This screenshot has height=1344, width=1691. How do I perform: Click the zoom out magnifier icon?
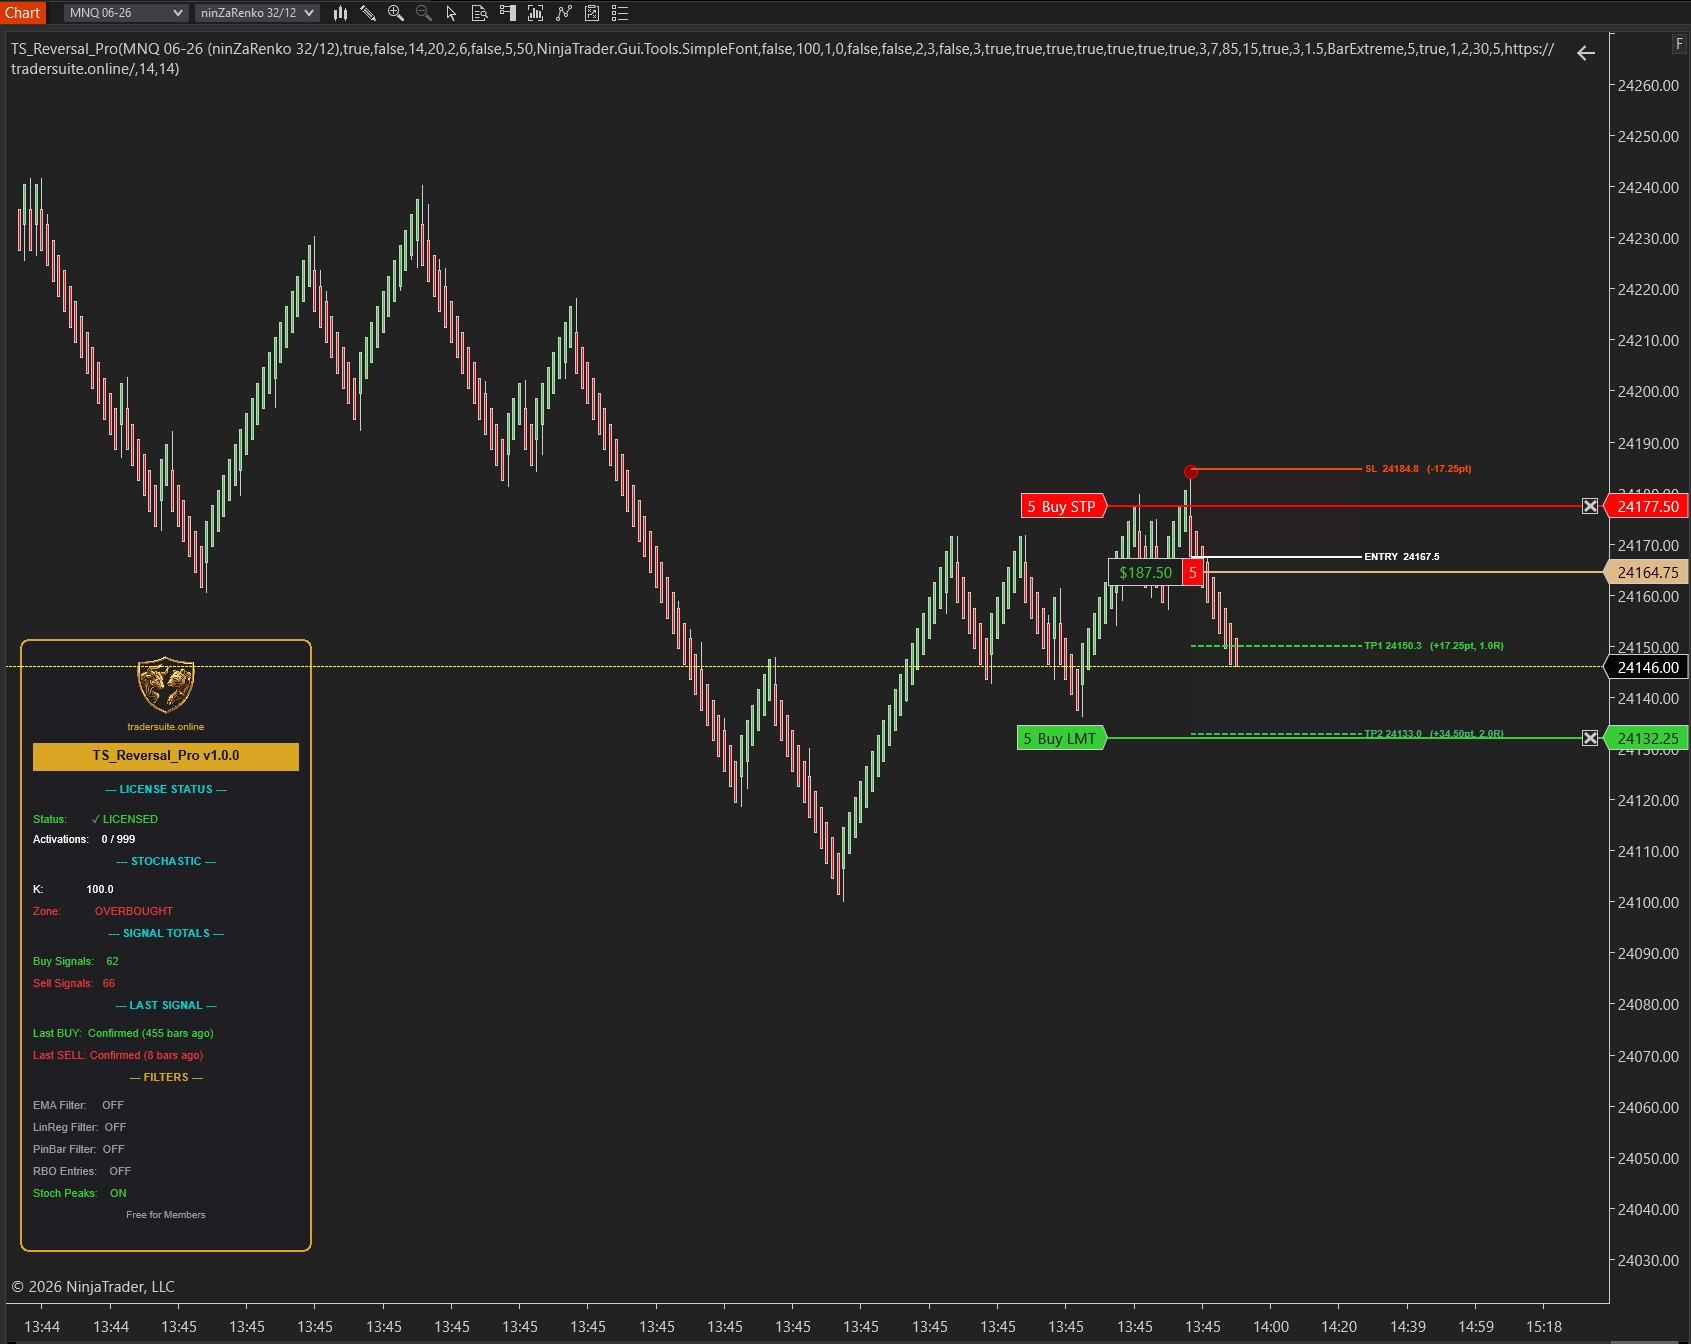[424, 13]
